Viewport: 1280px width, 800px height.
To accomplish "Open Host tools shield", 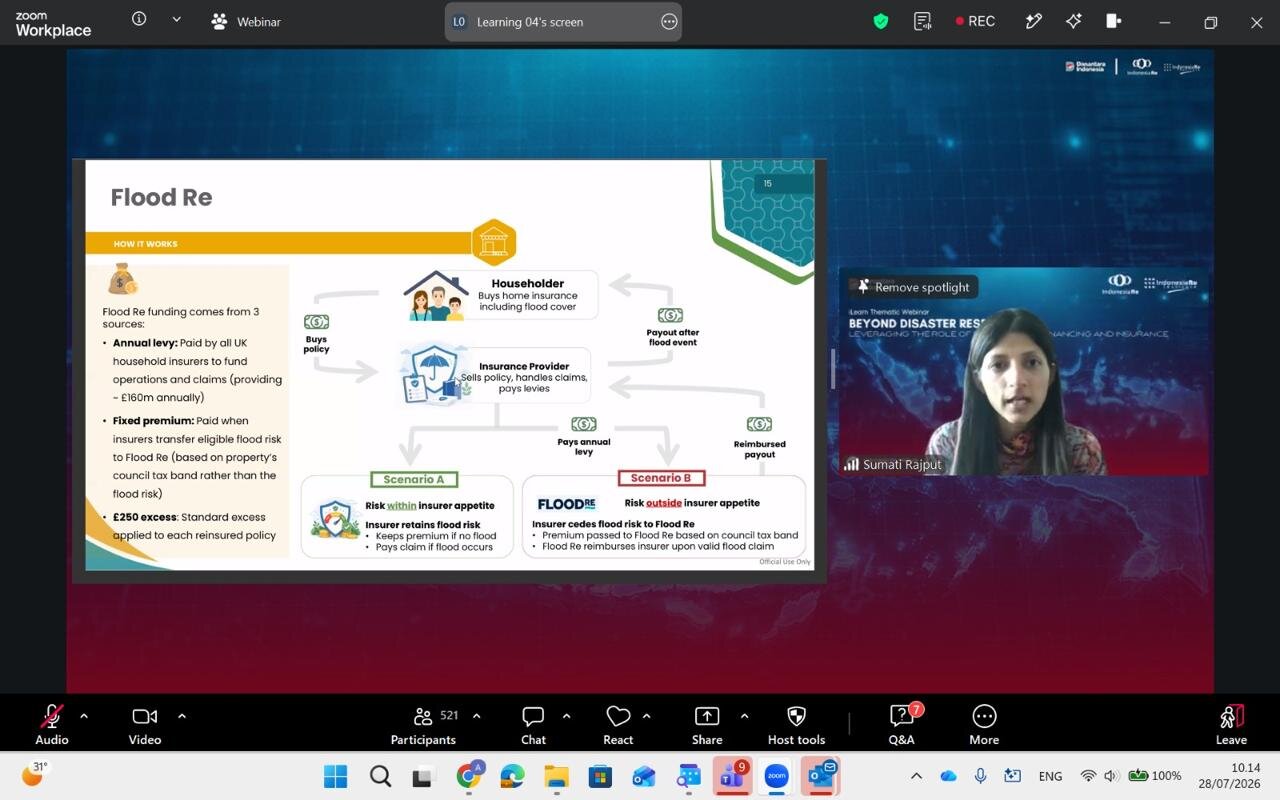I will point(796,724).
